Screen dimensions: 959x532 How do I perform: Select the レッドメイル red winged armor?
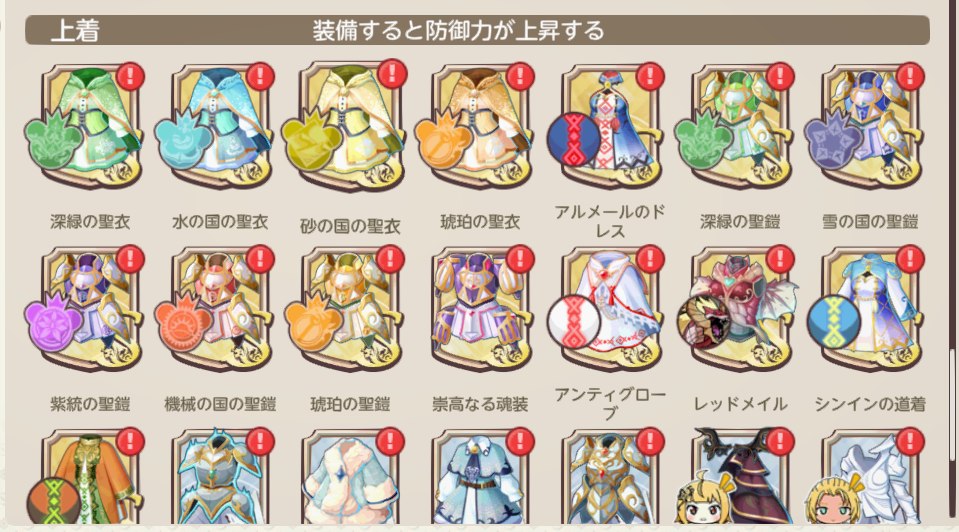[741, 309]
